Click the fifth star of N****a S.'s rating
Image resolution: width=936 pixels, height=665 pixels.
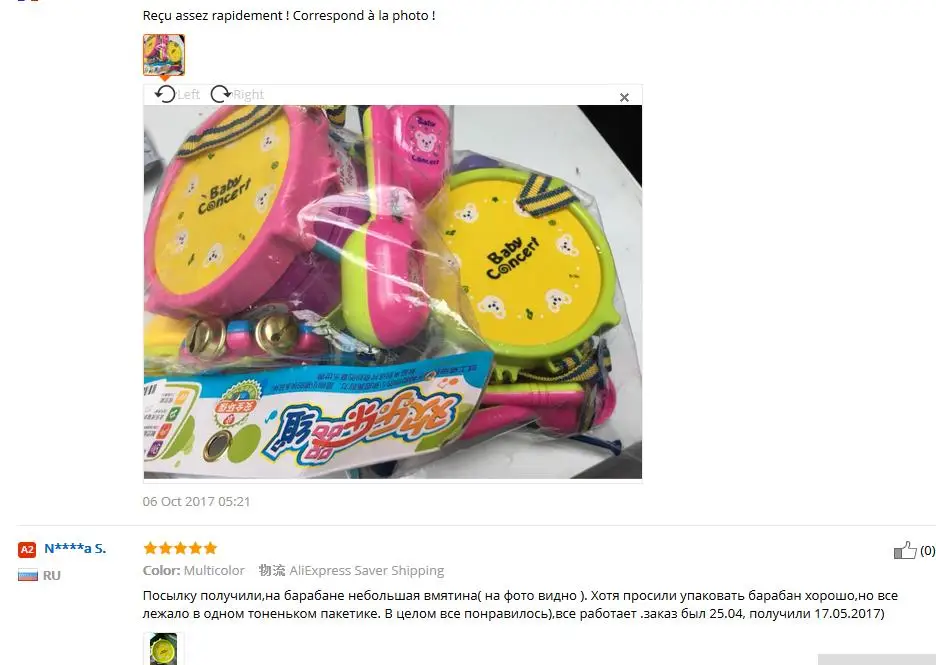pyautogui.click(x=210, y=548)
